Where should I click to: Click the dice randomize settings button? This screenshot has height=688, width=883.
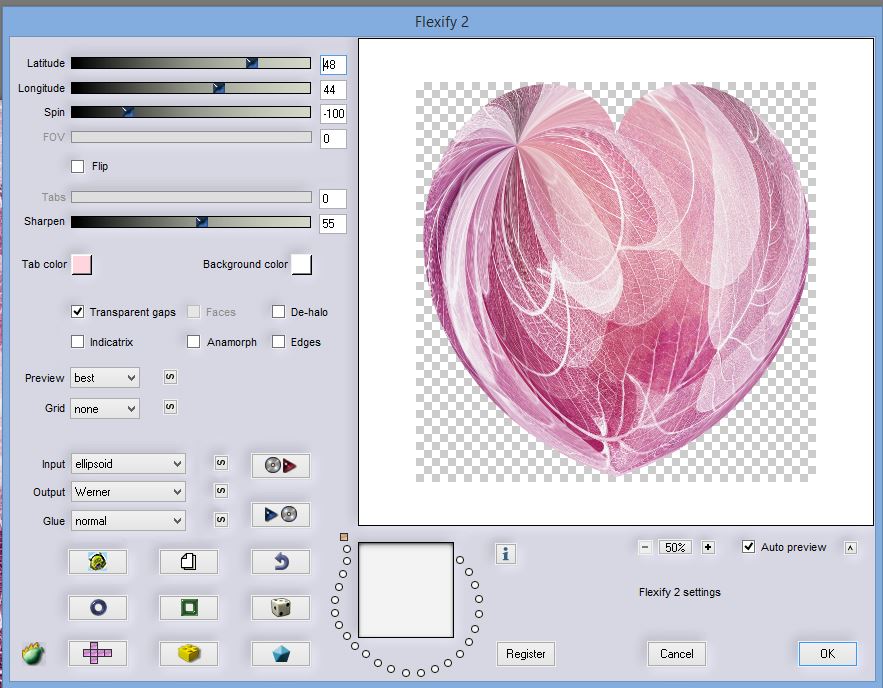(280, 606)
